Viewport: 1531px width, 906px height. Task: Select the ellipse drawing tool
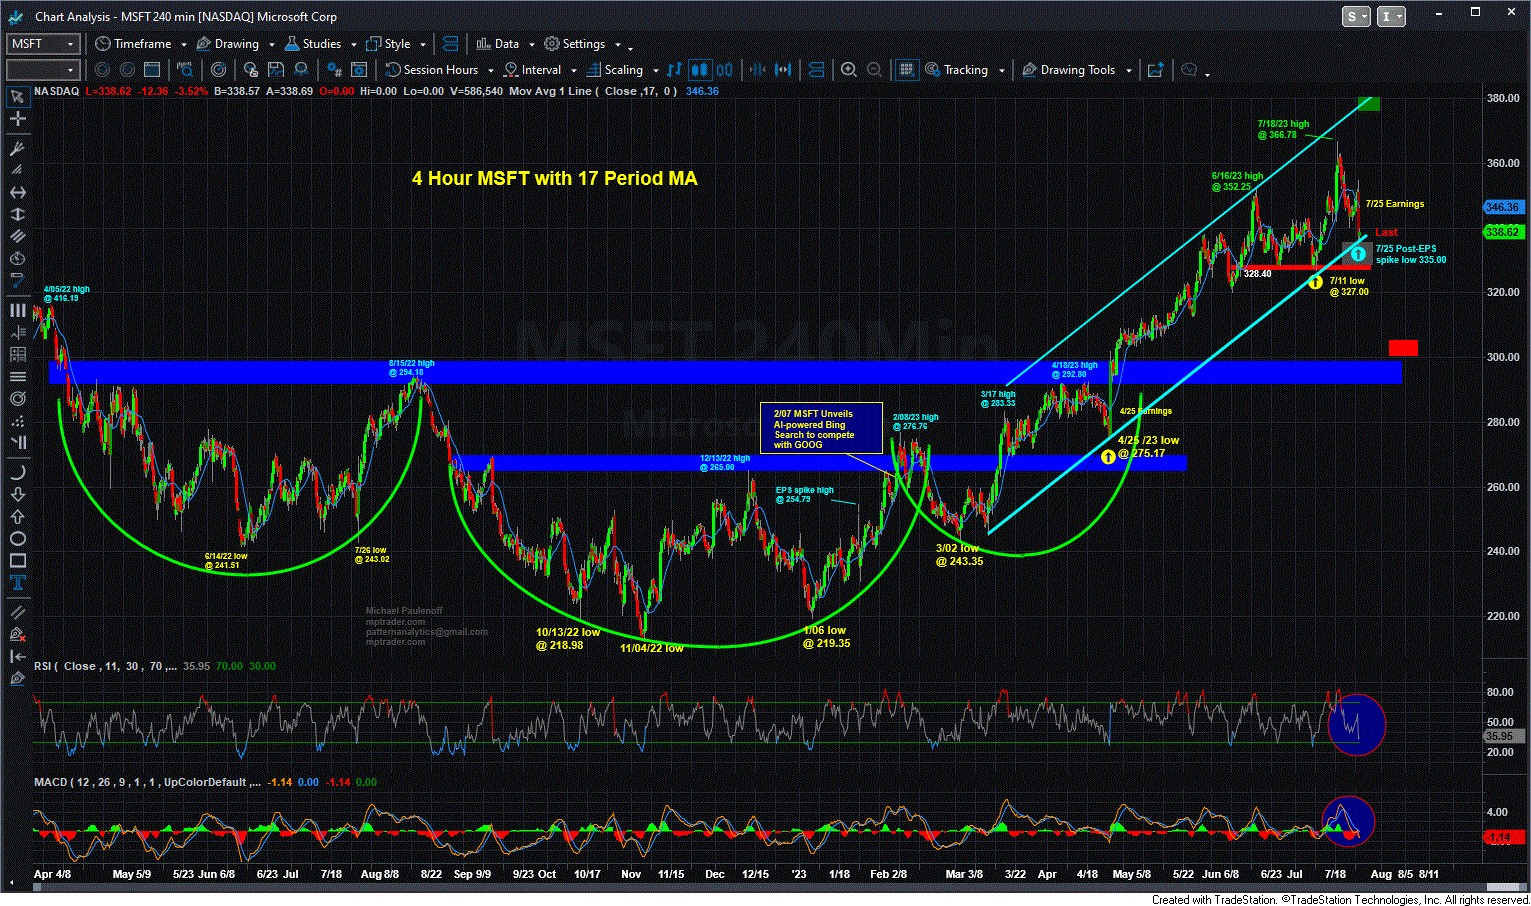pyautogui.click(x=17, y=538)
